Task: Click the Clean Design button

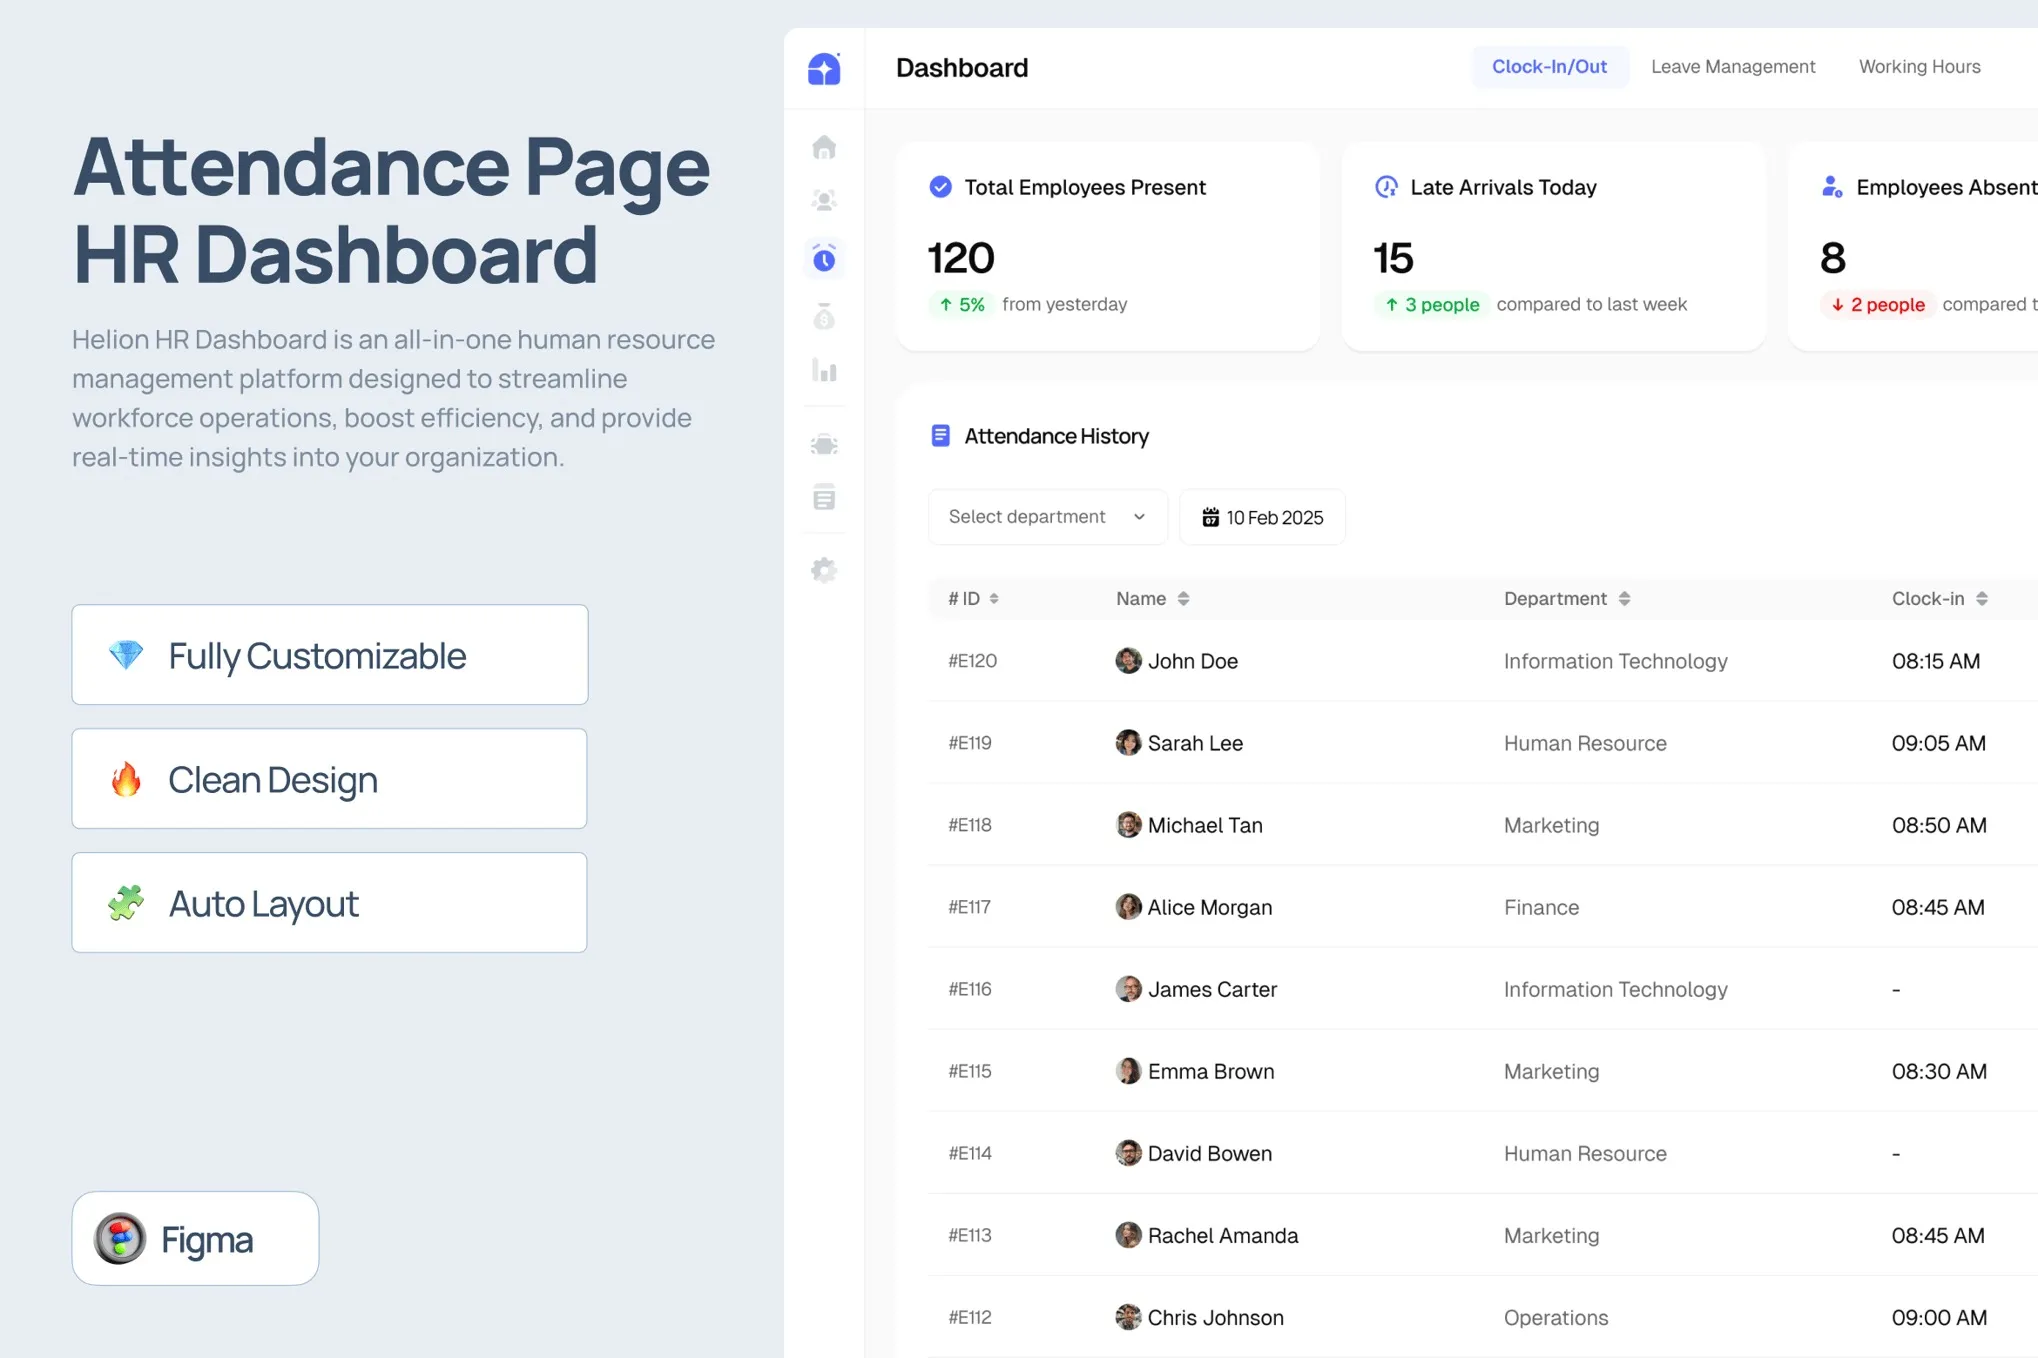Action: point(330,779)
